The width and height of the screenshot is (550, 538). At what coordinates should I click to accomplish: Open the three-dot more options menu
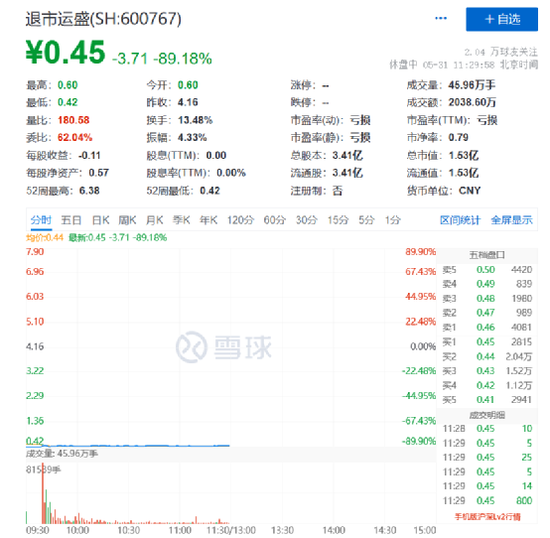[x=441, y=18]
